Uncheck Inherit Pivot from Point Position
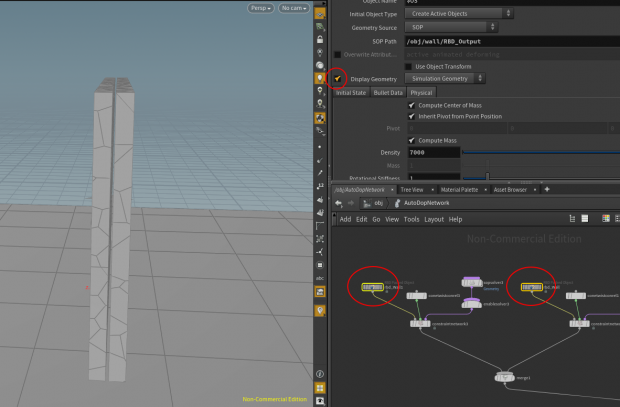Image resolution: width=620 pixels, height=407 pixels. 411,116
